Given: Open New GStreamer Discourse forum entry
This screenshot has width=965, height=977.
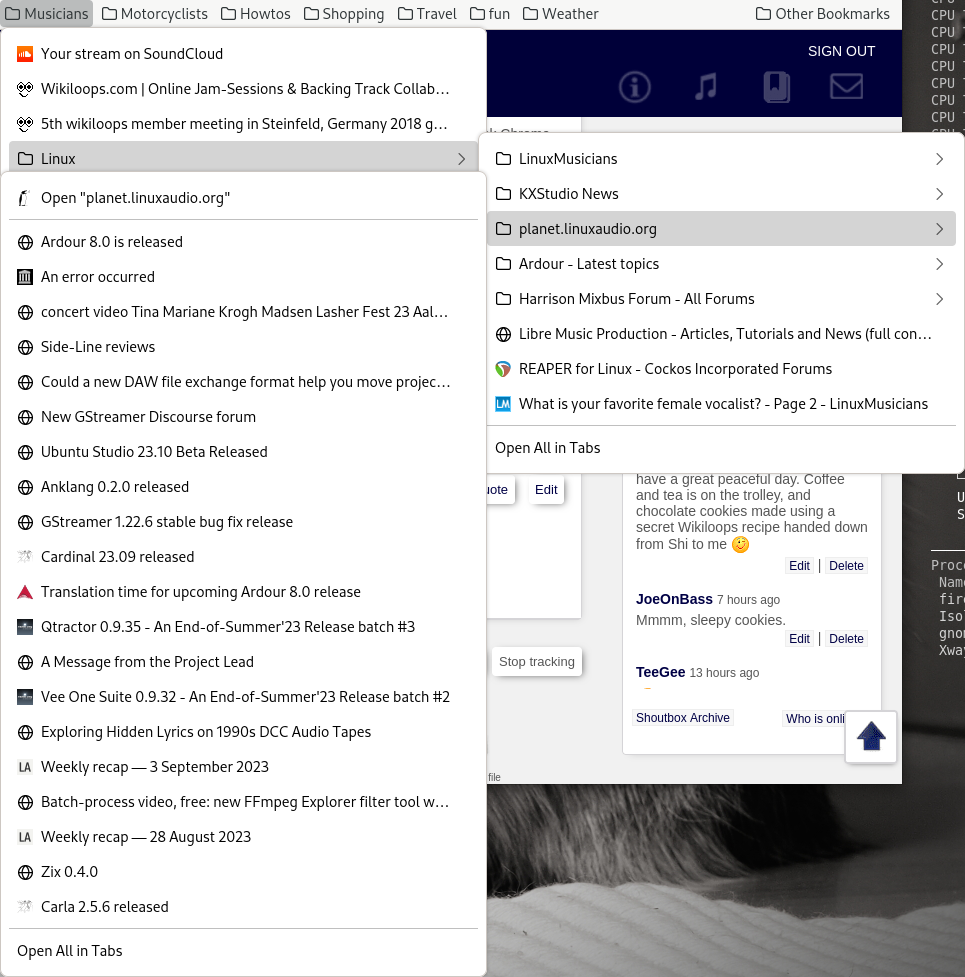Looking at the screenshot, I should pos(244,417).
